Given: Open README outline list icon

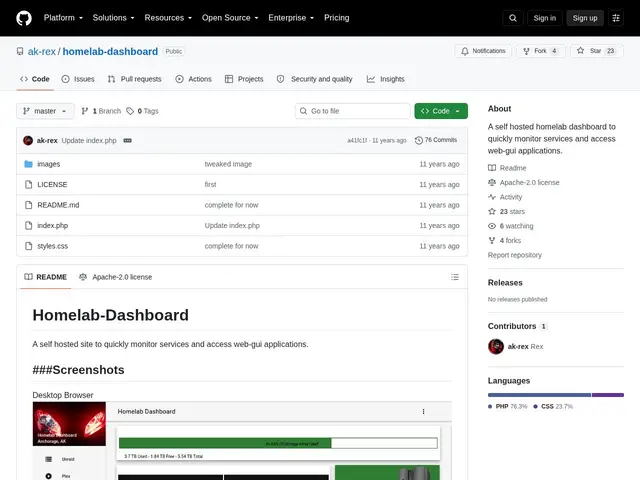Looking at the screenshot, I should click(x=455, y=277).
